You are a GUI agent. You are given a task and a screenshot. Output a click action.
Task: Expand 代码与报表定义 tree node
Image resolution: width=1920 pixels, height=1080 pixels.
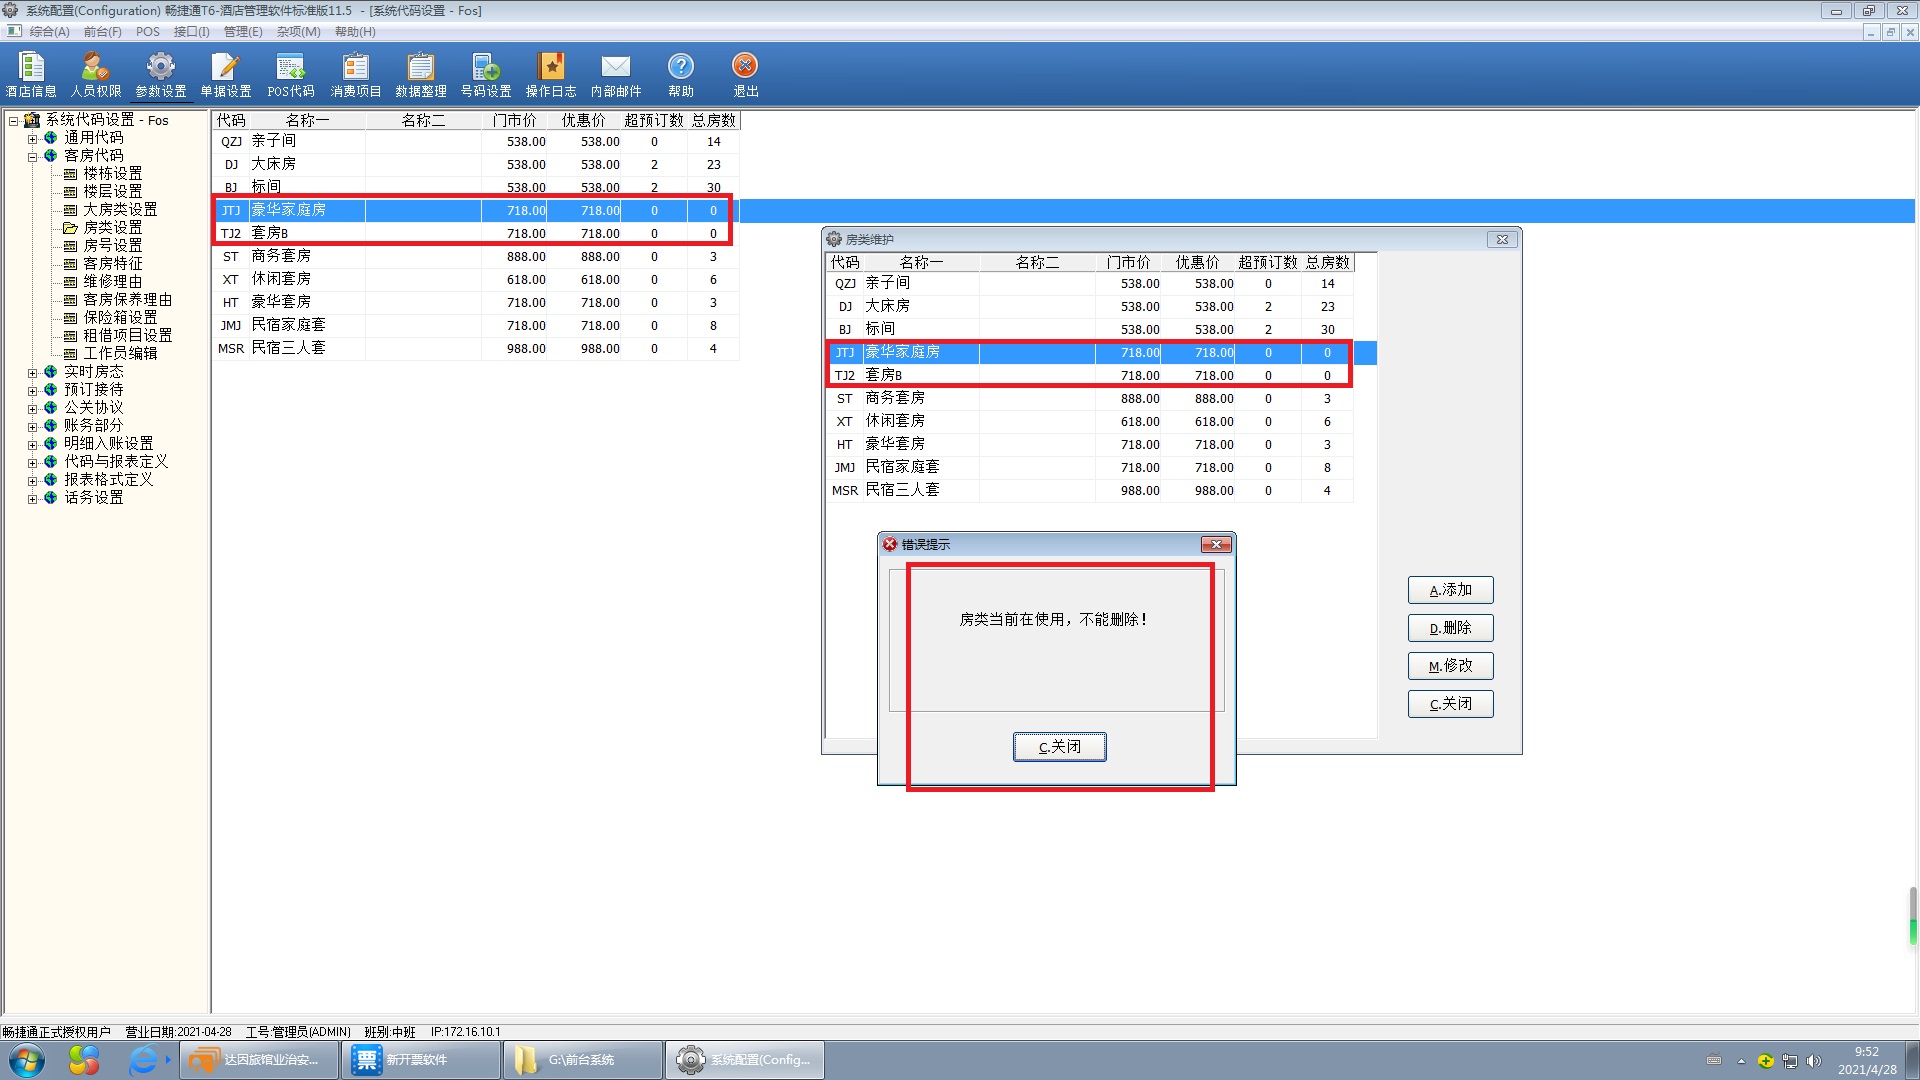click(32, 463)
